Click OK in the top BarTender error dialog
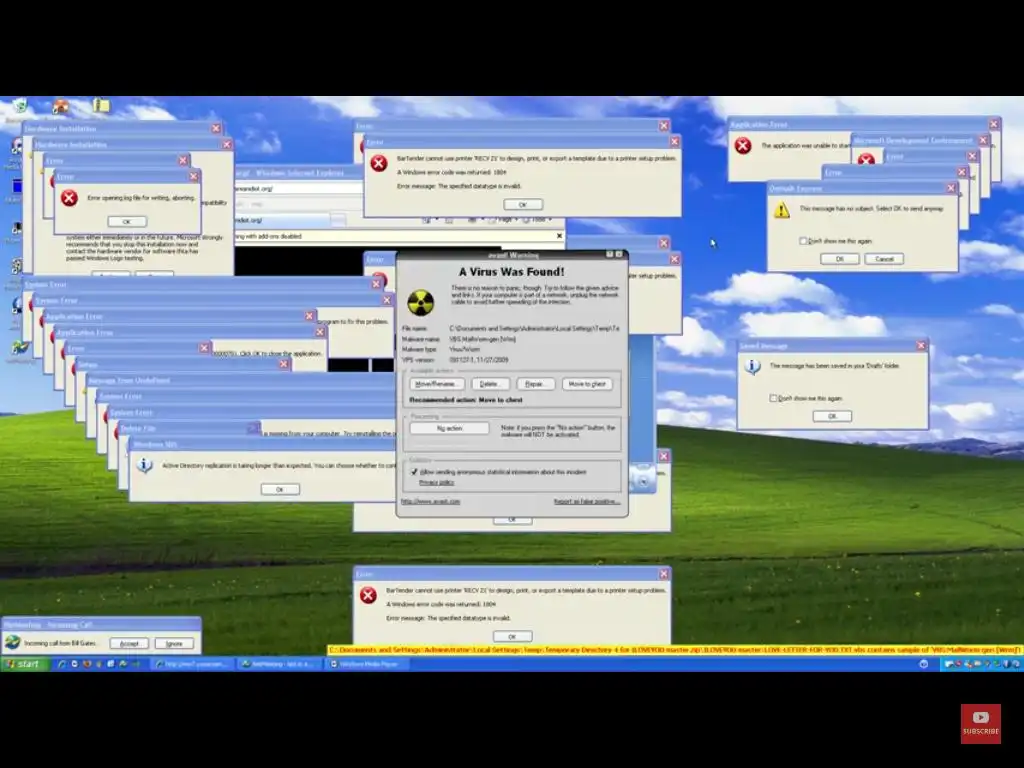The width and height of the screenshot is (1024, 768). click(523, 204)
